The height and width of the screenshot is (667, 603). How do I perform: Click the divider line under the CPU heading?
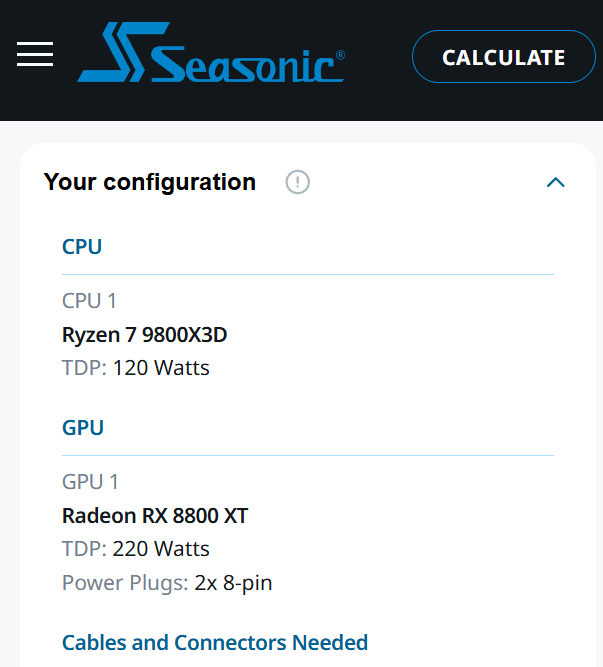(x=308, y=274)
